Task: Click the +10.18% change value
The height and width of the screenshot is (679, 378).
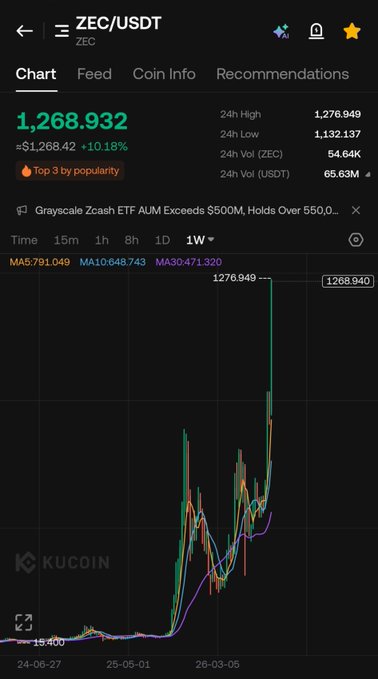Action: [104, 147]
